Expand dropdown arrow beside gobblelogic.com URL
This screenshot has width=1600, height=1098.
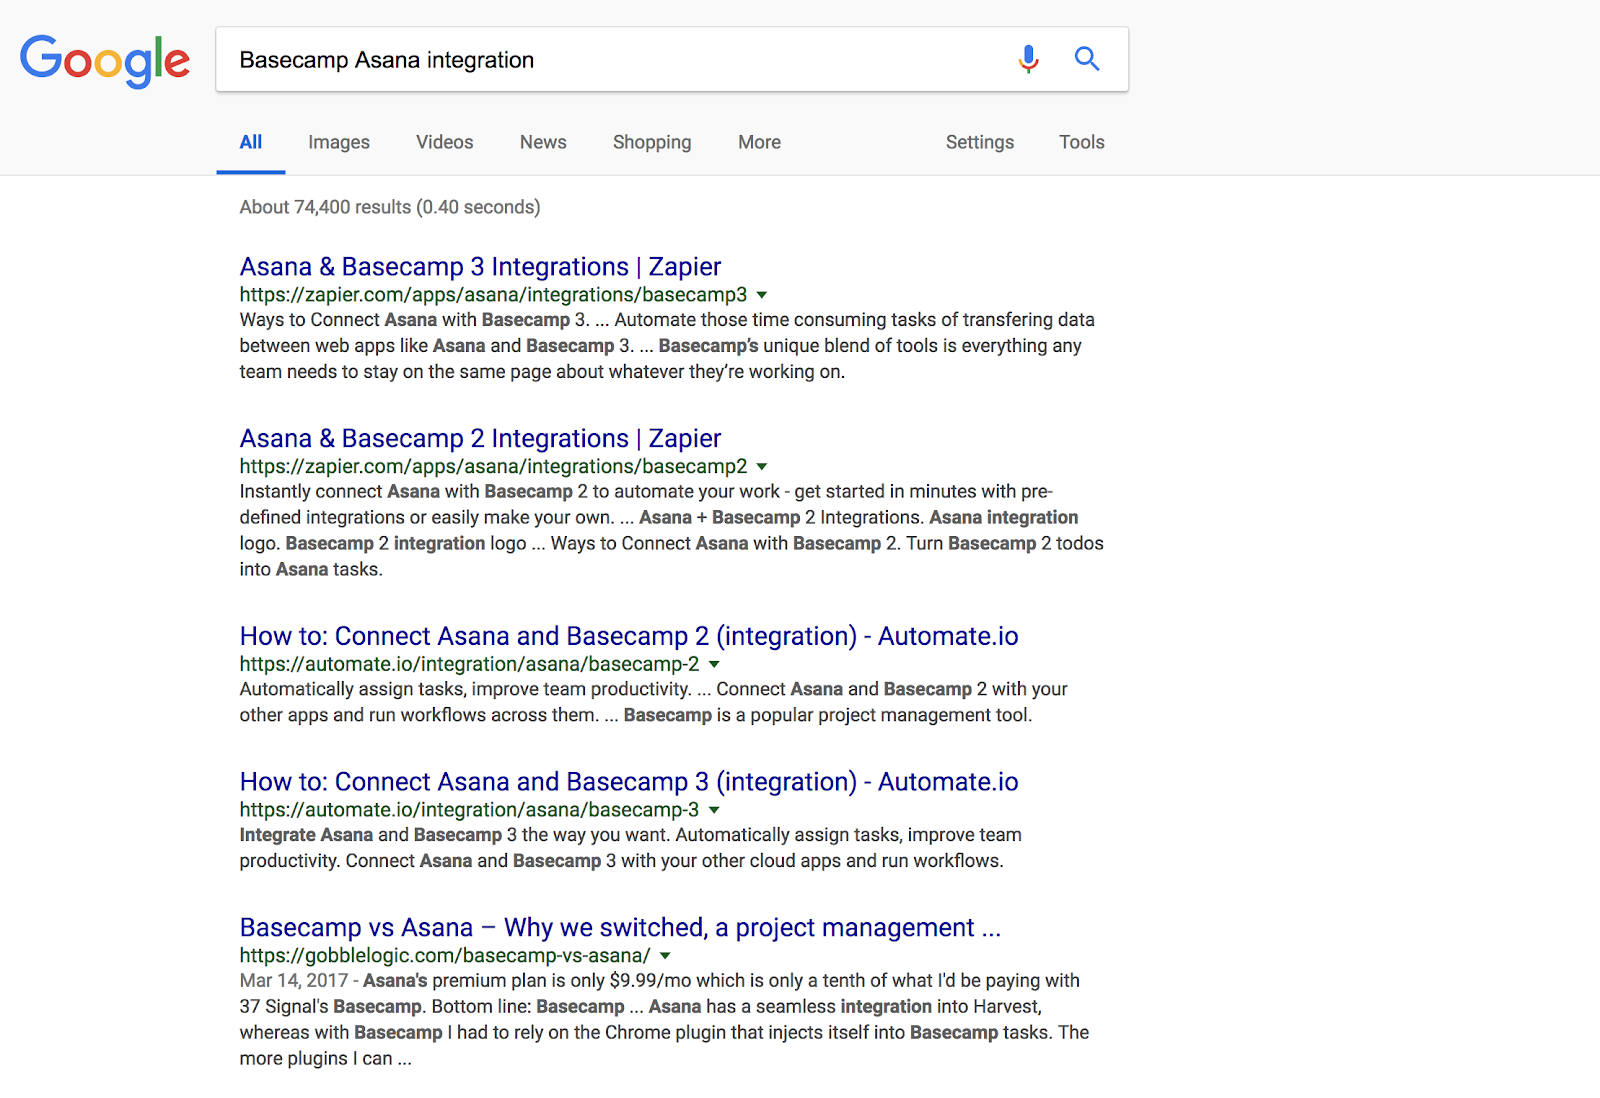pyautogui.click(x=665, y=956)
